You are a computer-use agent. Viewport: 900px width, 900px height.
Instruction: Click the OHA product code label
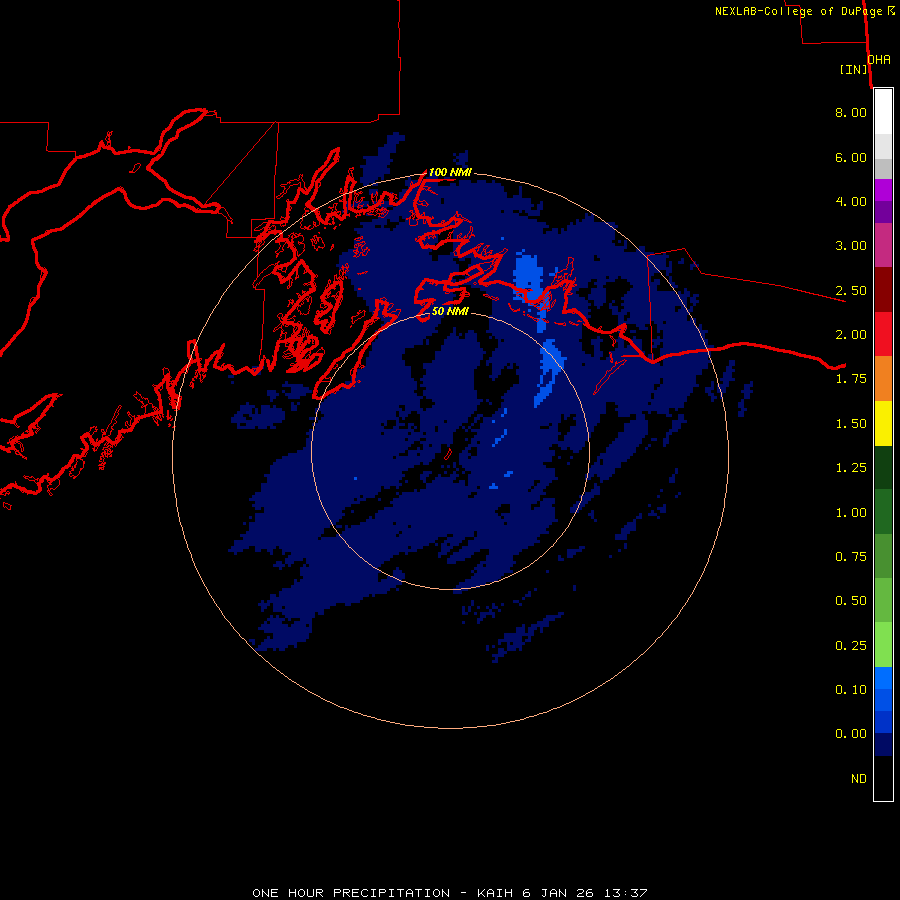(879, 59)
